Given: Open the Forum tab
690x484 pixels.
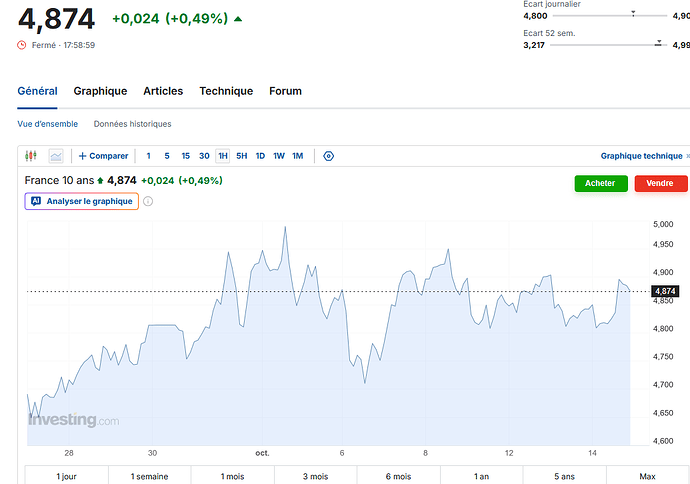Looking at the screenshot, I should tap(286, 91).
